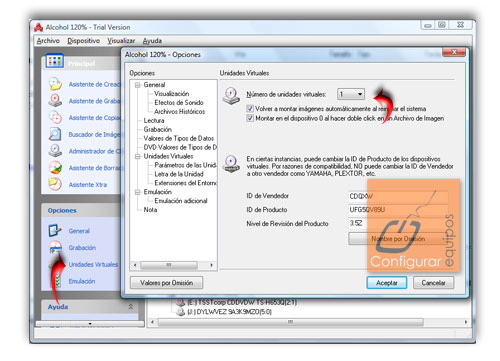Click the Emulación checklist icon in sidebar
The width and height of the screenshot is (500, 361).
(x=58, y=281)
